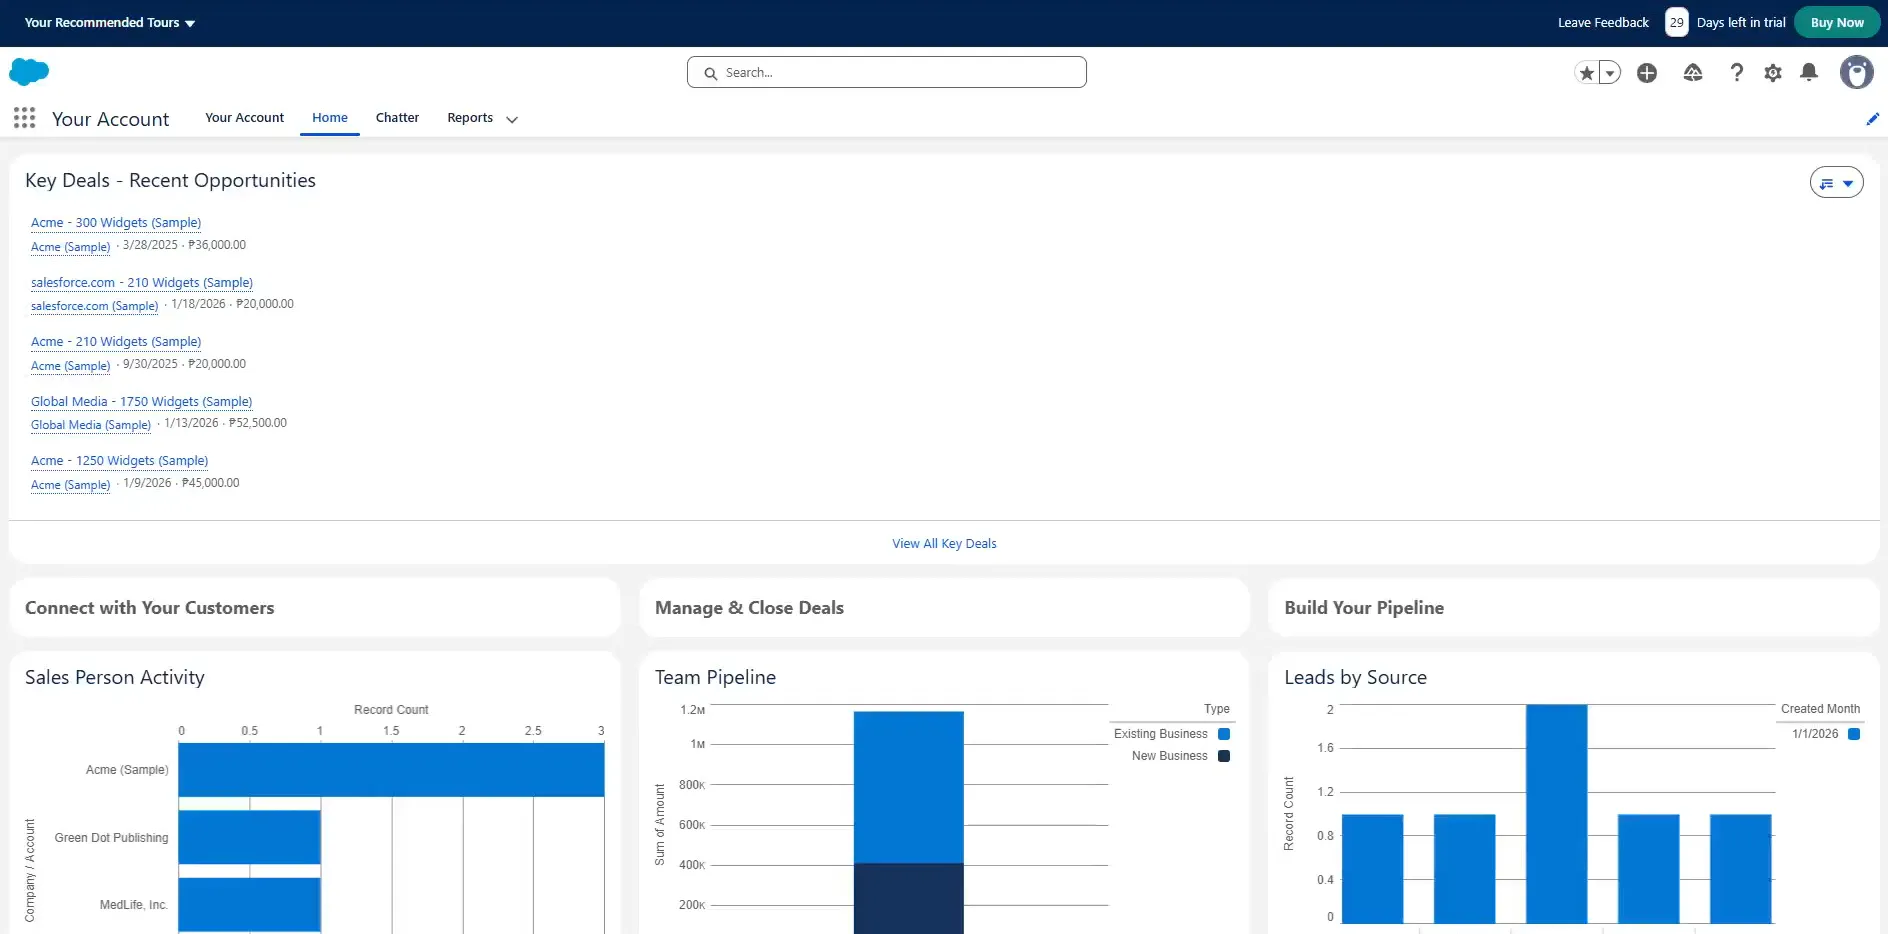
Task: Edit navigation with pencil icon
Action: 1873,119
